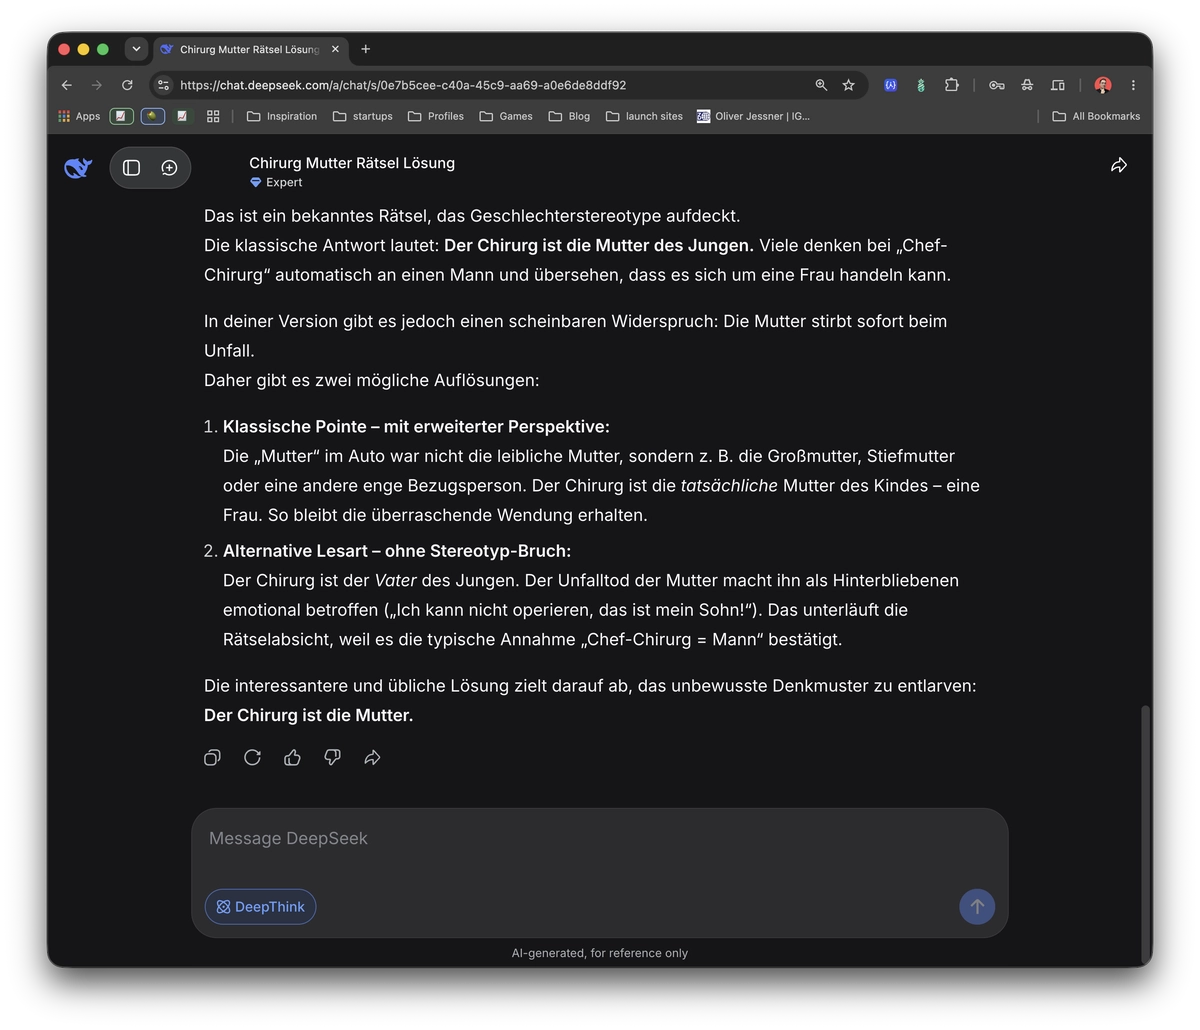This screenshot has width=1200, height=1030.
Task: Send message with the arrow button
Action: 977,907
